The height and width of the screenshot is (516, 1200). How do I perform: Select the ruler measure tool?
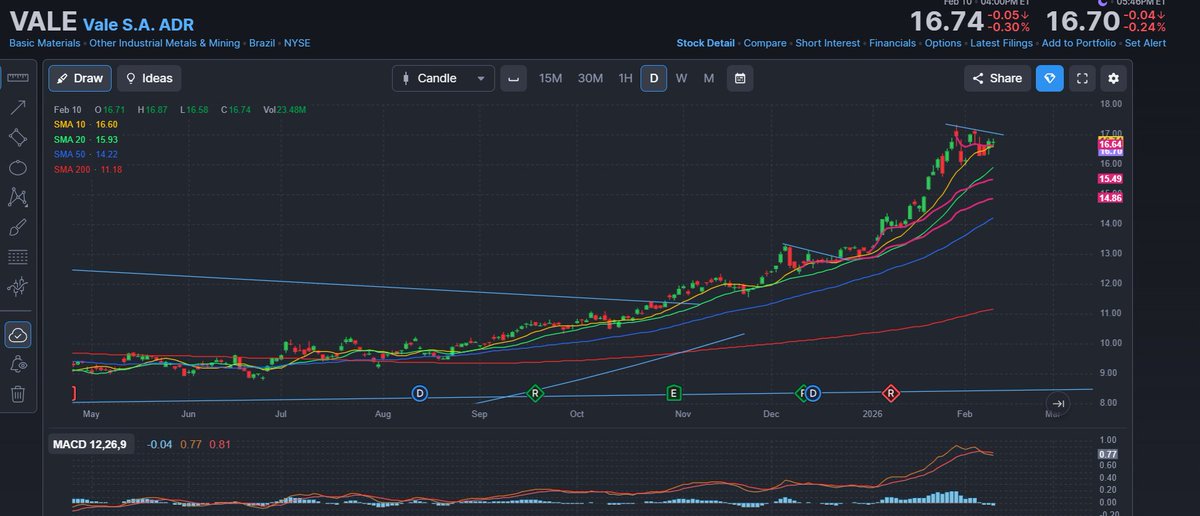coord(17,77)
